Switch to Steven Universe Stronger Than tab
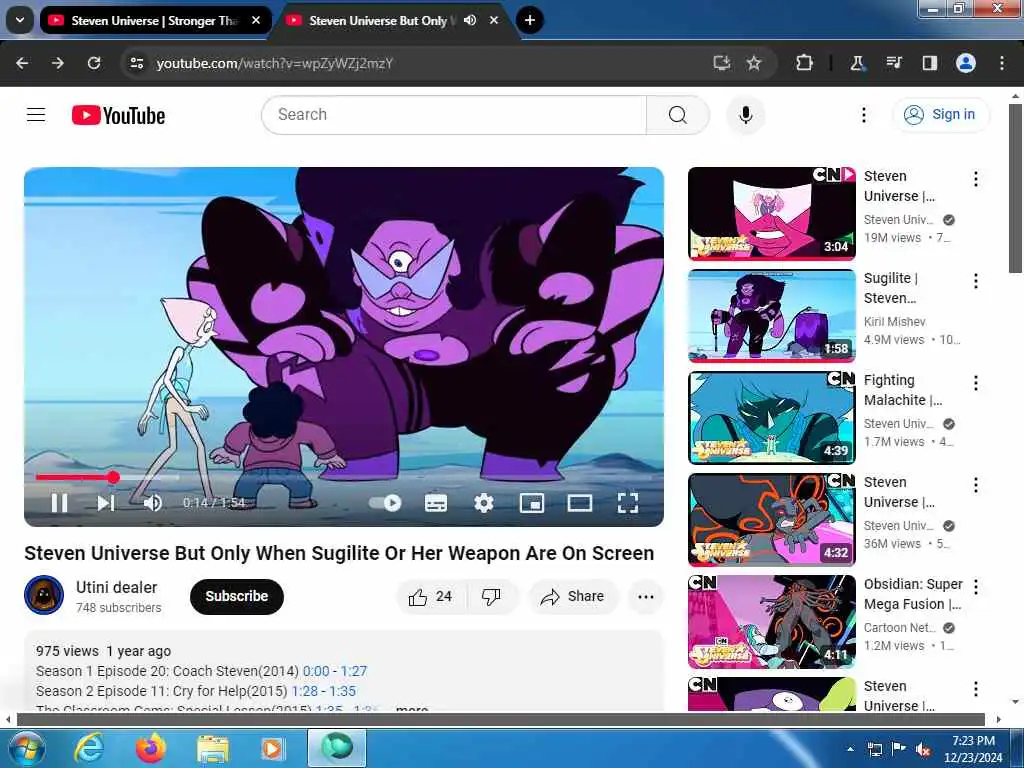1024x768 pixels. (155, 20)
